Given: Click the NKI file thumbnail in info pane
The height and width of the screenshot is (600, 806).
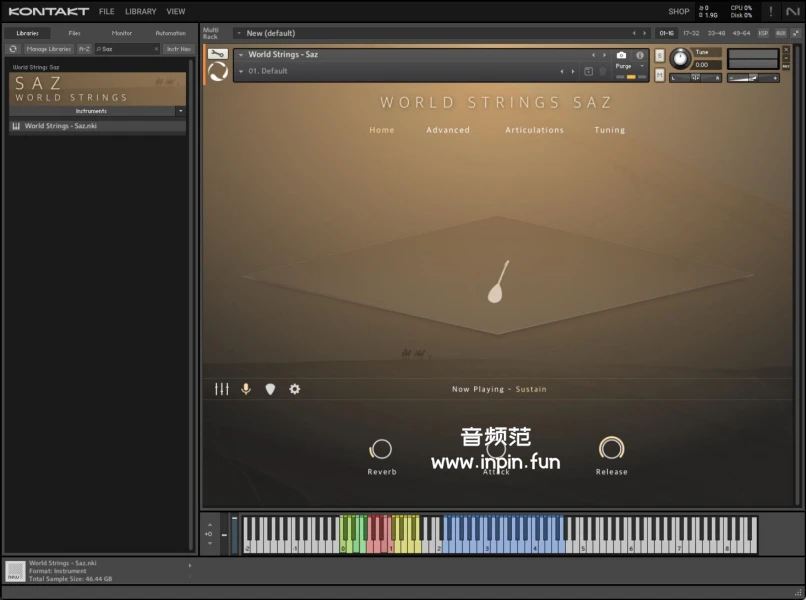Looking at the screenshot, I should pos(15,571).
